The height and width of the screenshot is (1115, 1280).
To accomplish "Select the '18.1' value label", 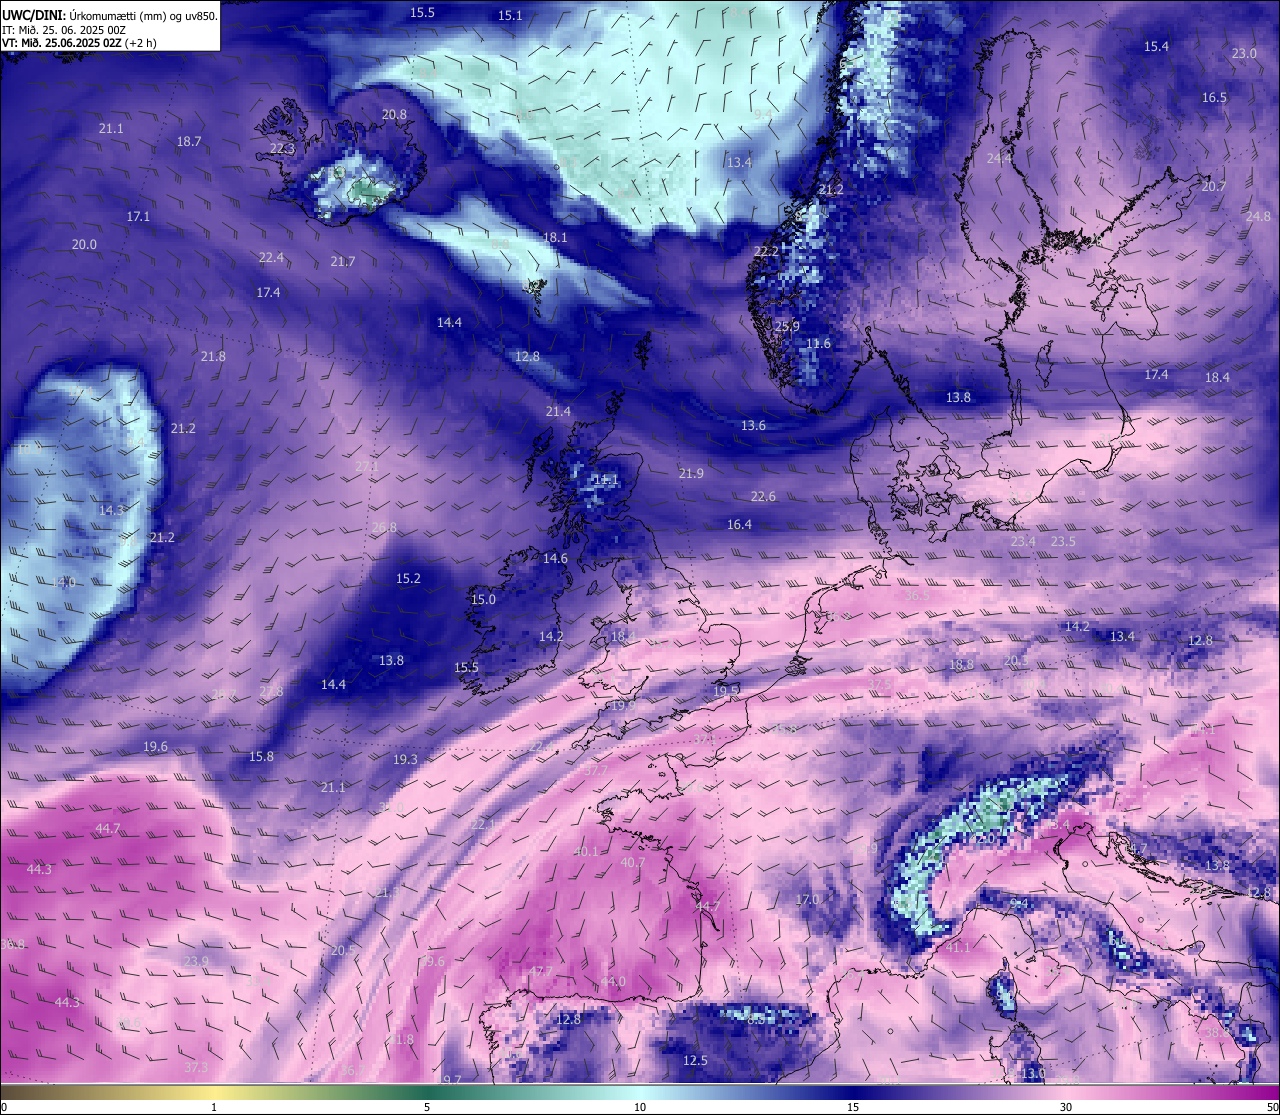I will click(x=555, y=237).
